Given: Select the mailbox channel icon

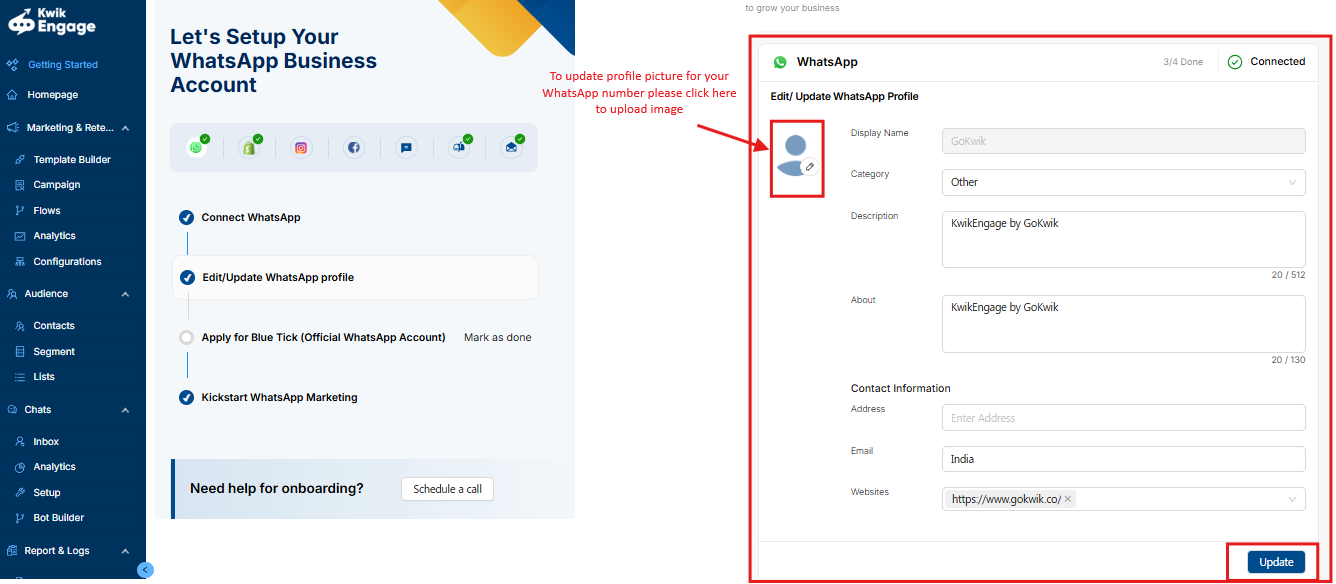Looking at the screenshot, I should point(459,148).
